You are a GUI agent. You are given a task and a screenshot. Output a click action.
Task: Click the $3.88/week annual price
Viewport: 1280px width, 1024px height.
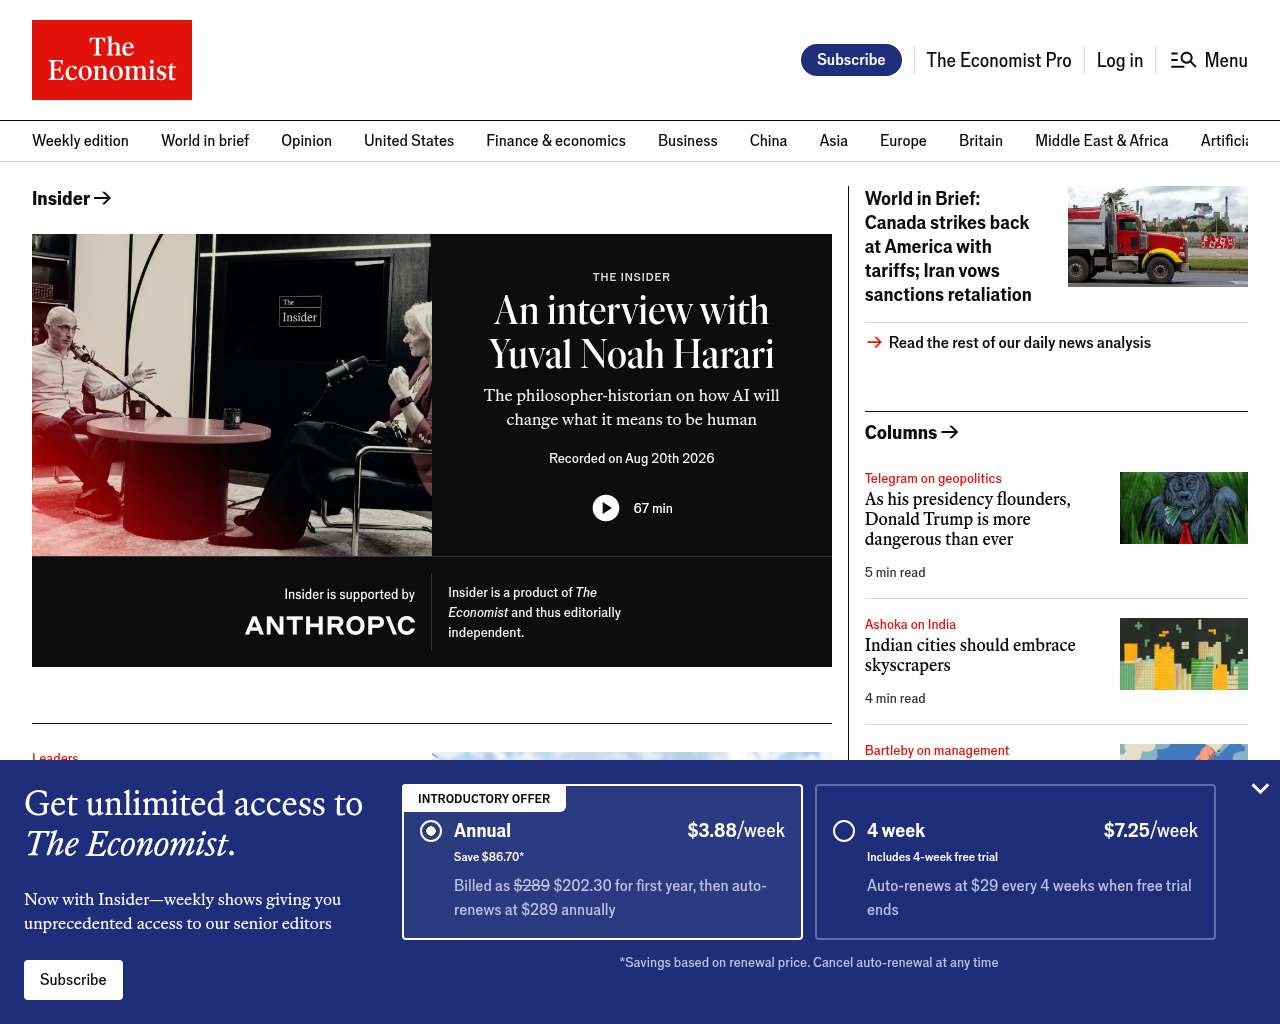(736, 831)
